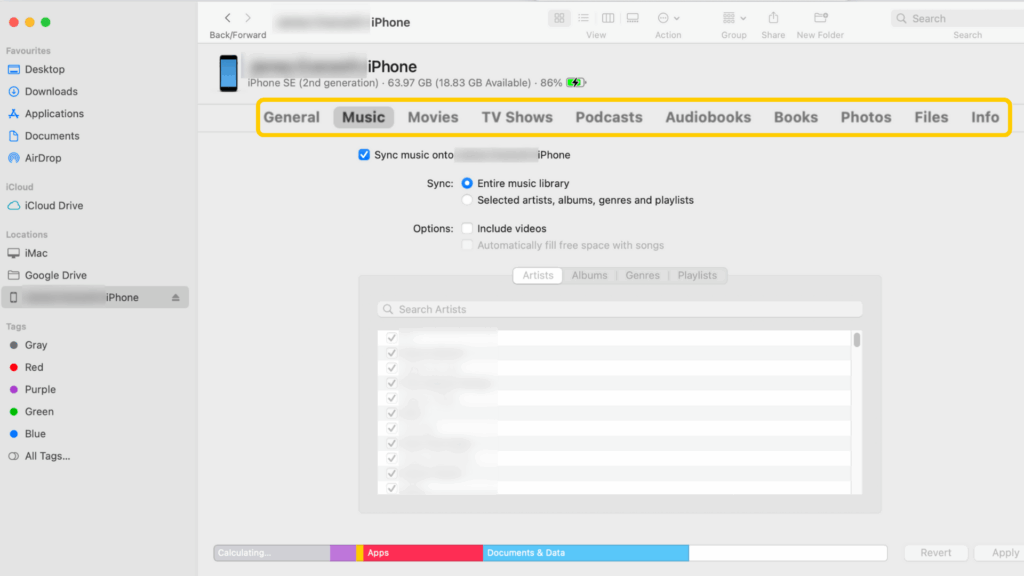
Task: Click inside the Search Artists field
Action: (x=620, y=309)
